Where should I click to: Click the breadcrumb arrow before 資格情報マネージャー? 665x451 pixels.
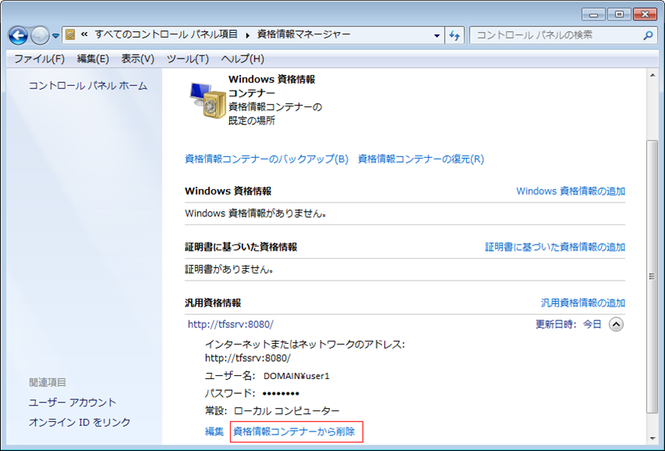click(247, 36)
